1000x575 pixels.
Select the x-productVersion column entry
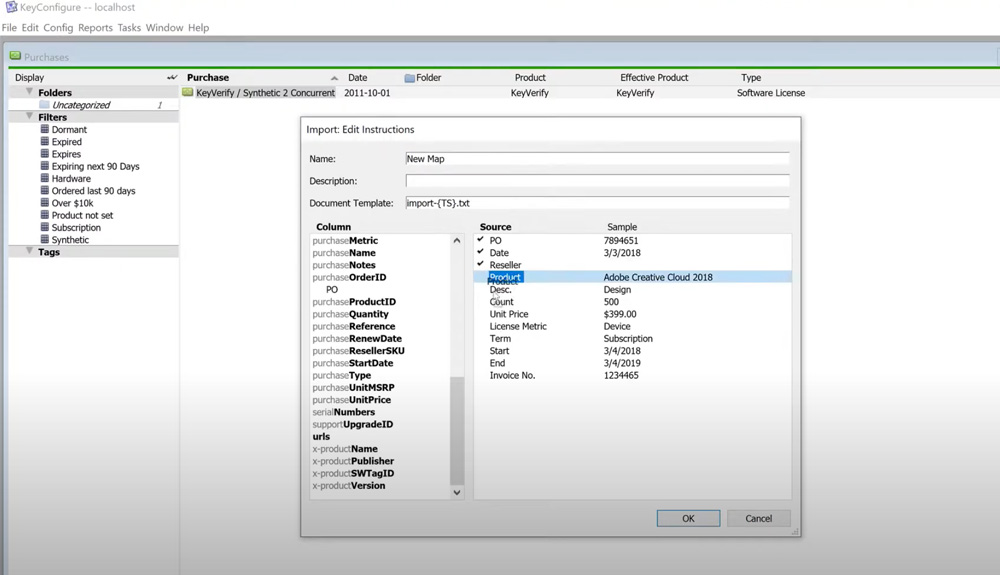(x=349, y=485)
